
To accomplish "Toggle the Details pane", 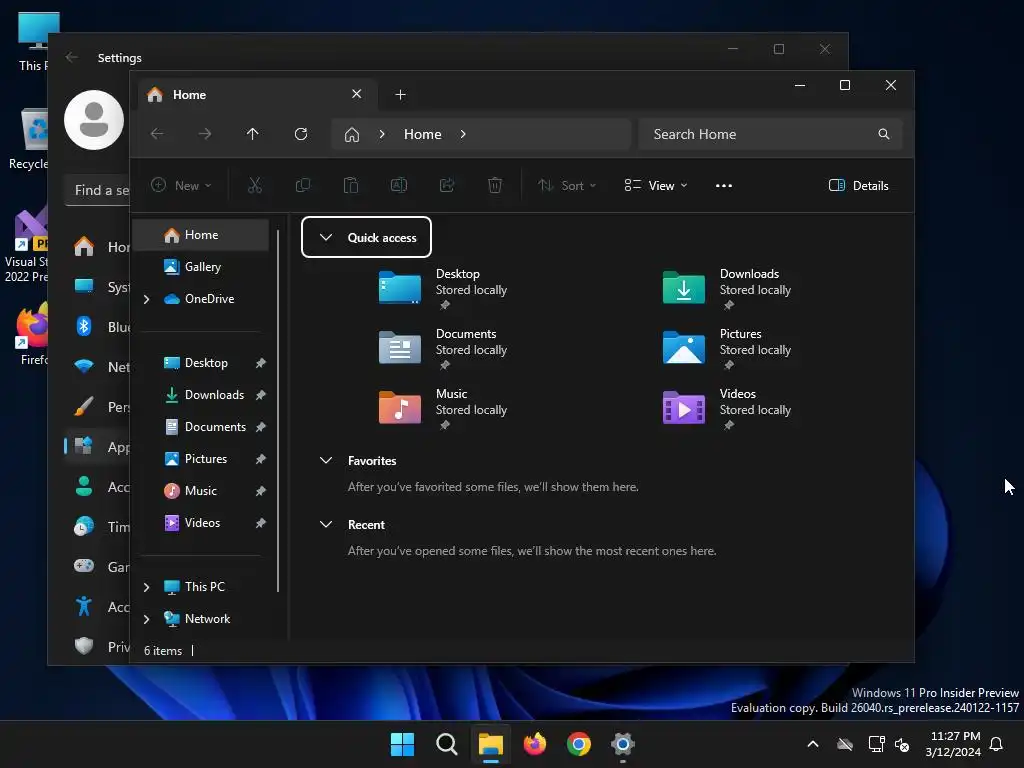I will click(x=858, y=185).
